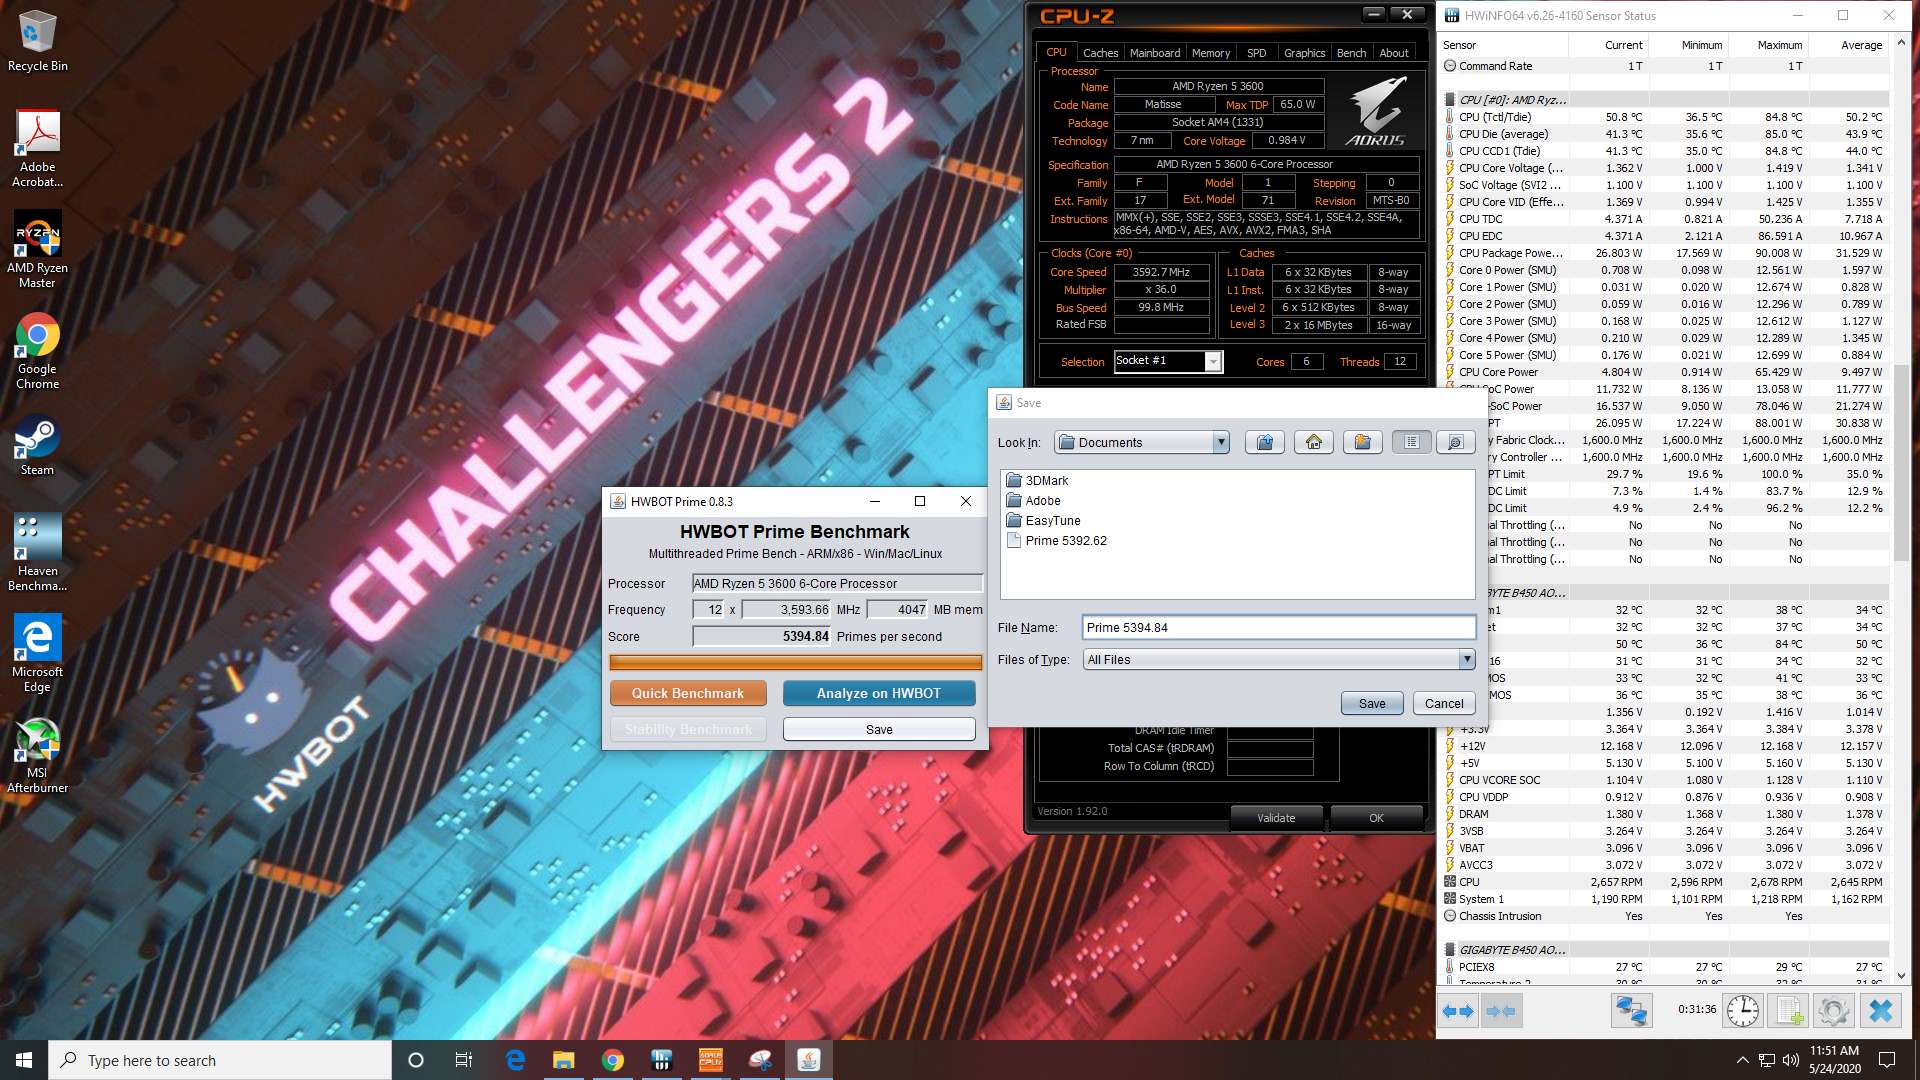Viewport: 1920px width, 1080px height.
Task: Click the AORUS logo in CPU-Z
Action: [x=1376, y=112]
